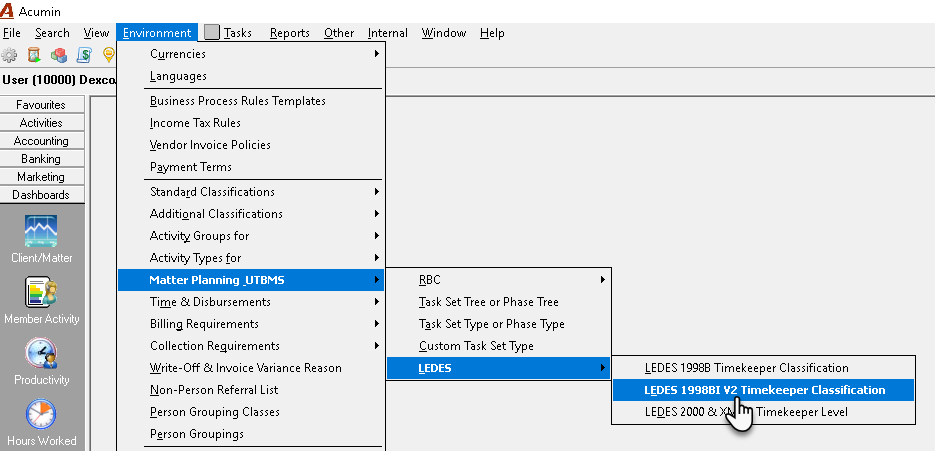Expand the RBC submenu
Viewport: 935px width, 451px height.
pos(499,280)
